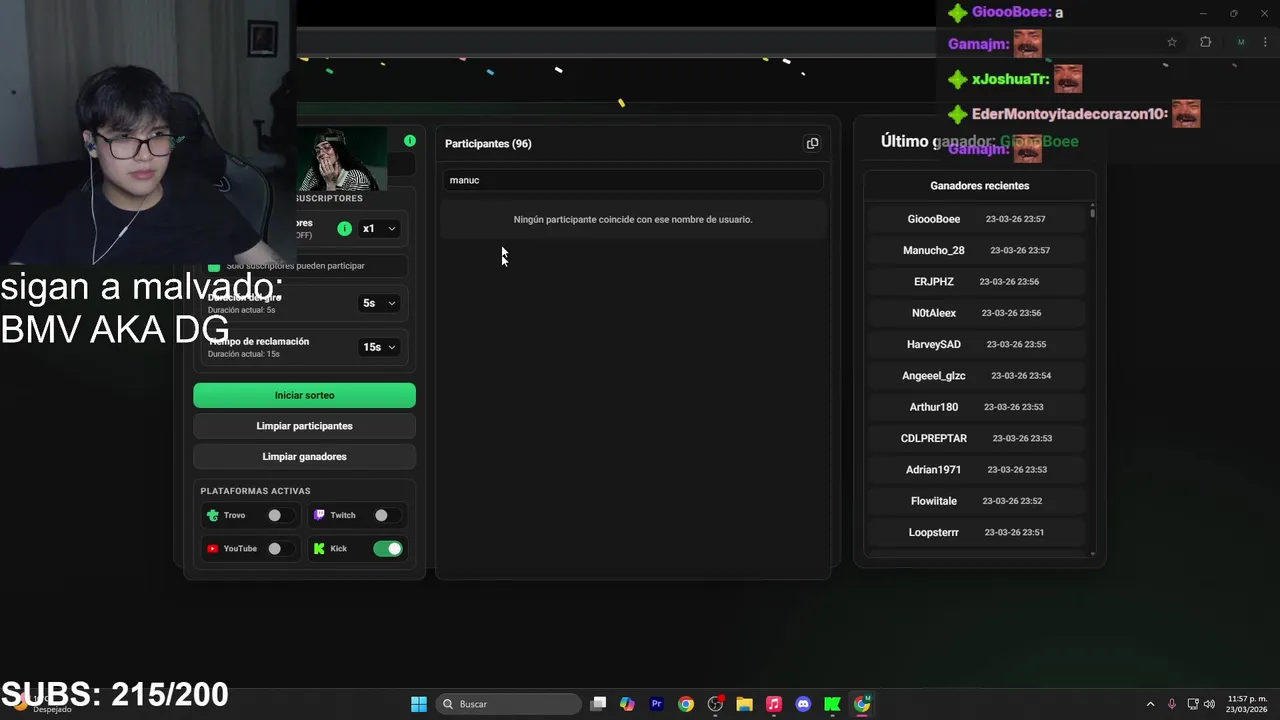Open the green info icon beside the streamer thumbnail
This screenshot has width=1280, height=720.
tap(410, 141)
